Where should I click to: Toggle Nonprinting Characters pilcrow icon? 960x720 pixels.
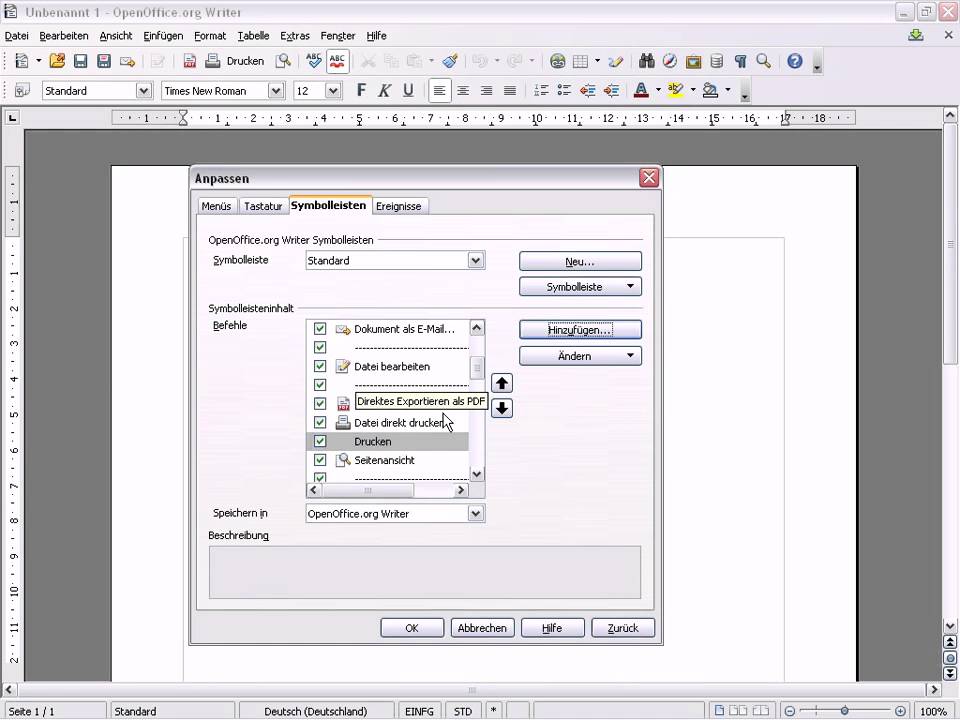point(740,61)
